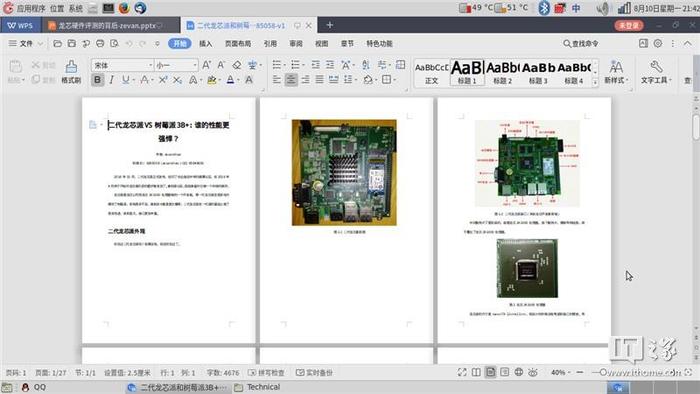
Task: Open the zoom percentage 40% dropdown
Action: tap(561, 372)
